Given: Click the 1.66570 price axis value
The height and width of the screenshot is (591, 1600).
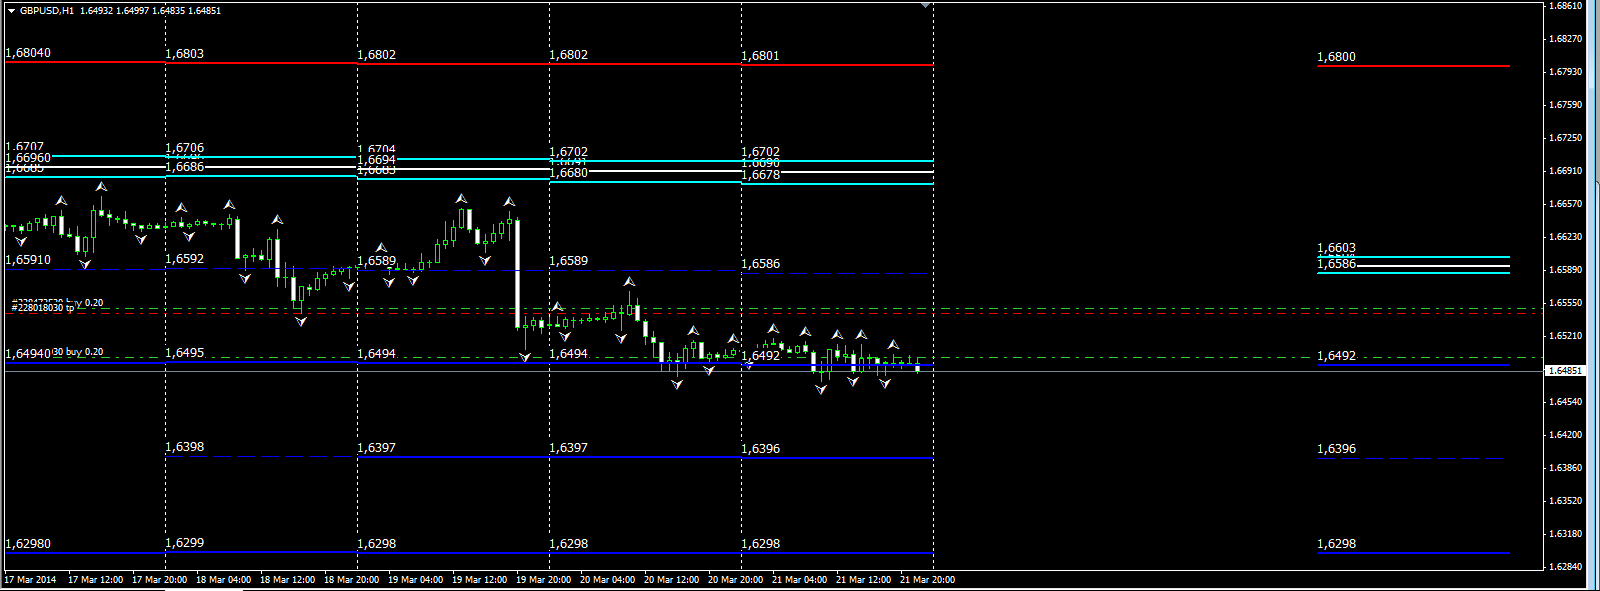Looking at the screenshot, I should [1566, 204].
